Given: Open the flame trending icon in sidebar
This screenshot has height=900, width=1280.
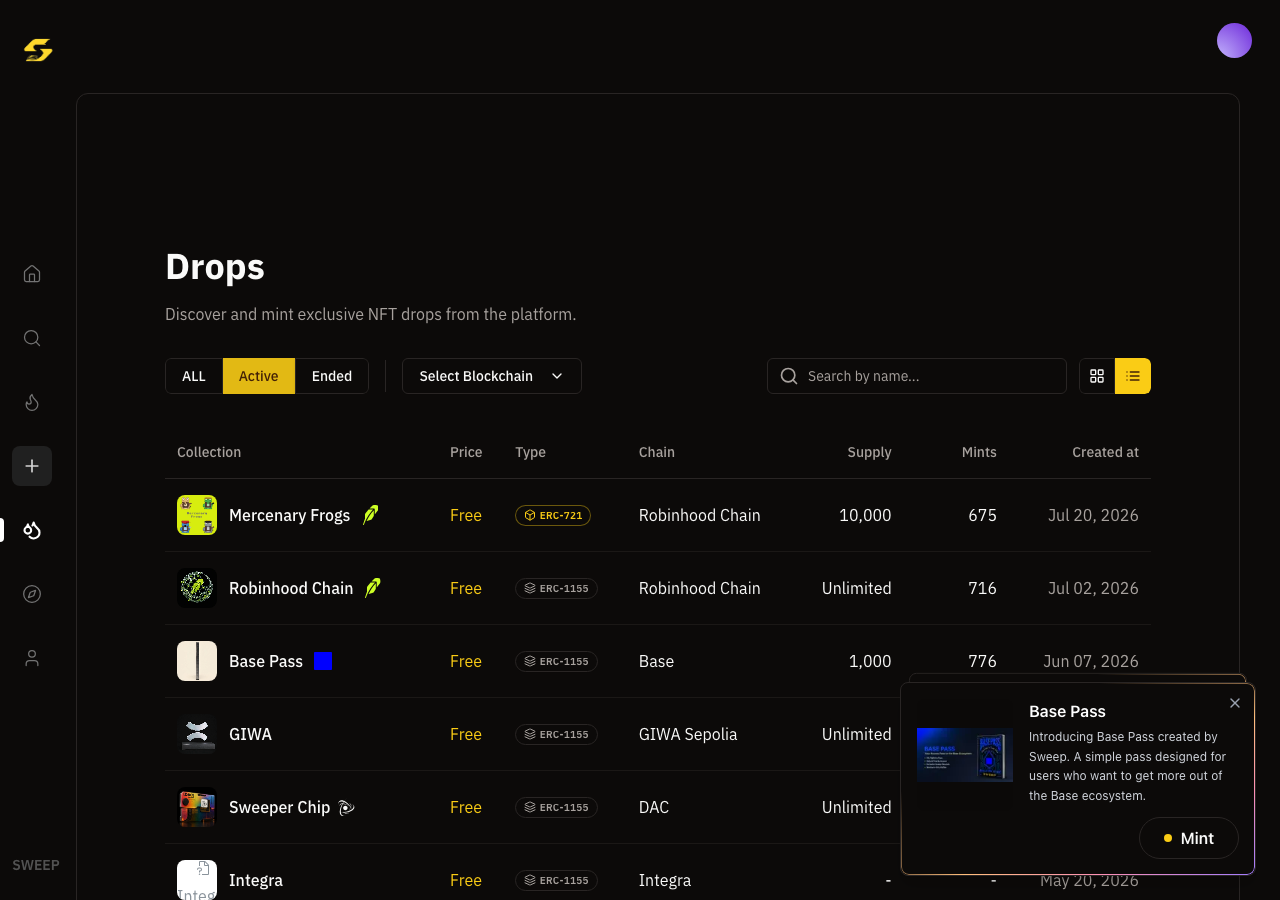Looking at the screenshot, I should click(x=32, y=402).
